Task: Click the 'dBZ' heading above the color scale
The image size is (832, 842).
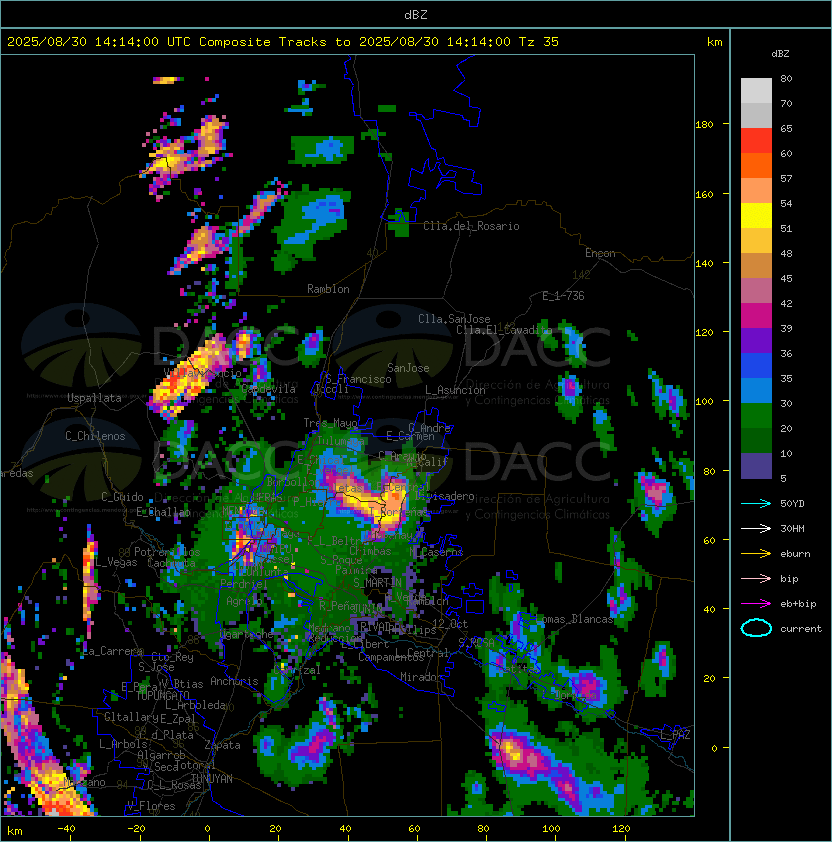Action: coord(780,54)
